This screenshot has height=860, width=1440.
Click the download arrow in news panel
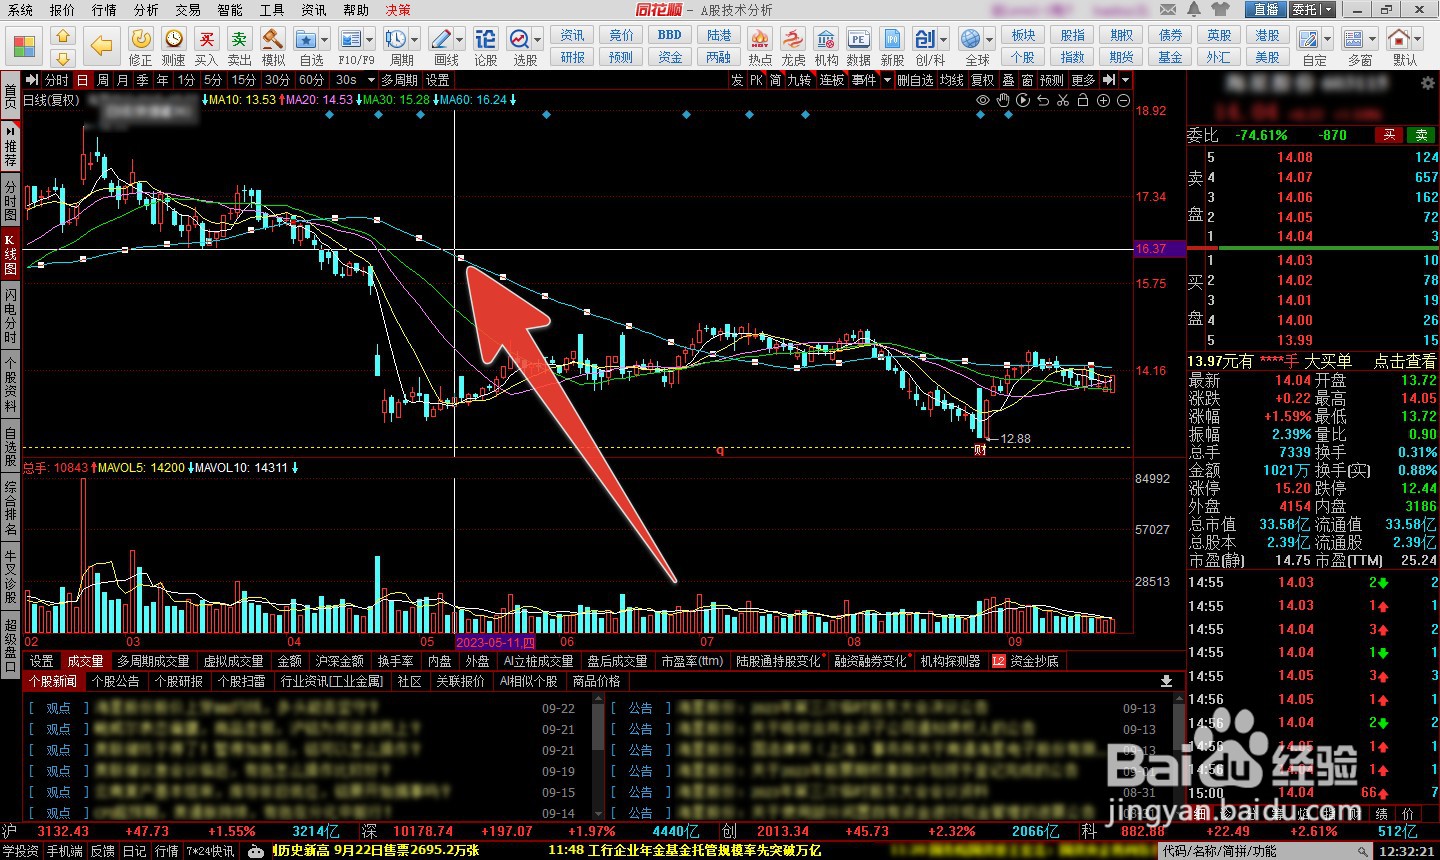click(x=1166, y=681)
